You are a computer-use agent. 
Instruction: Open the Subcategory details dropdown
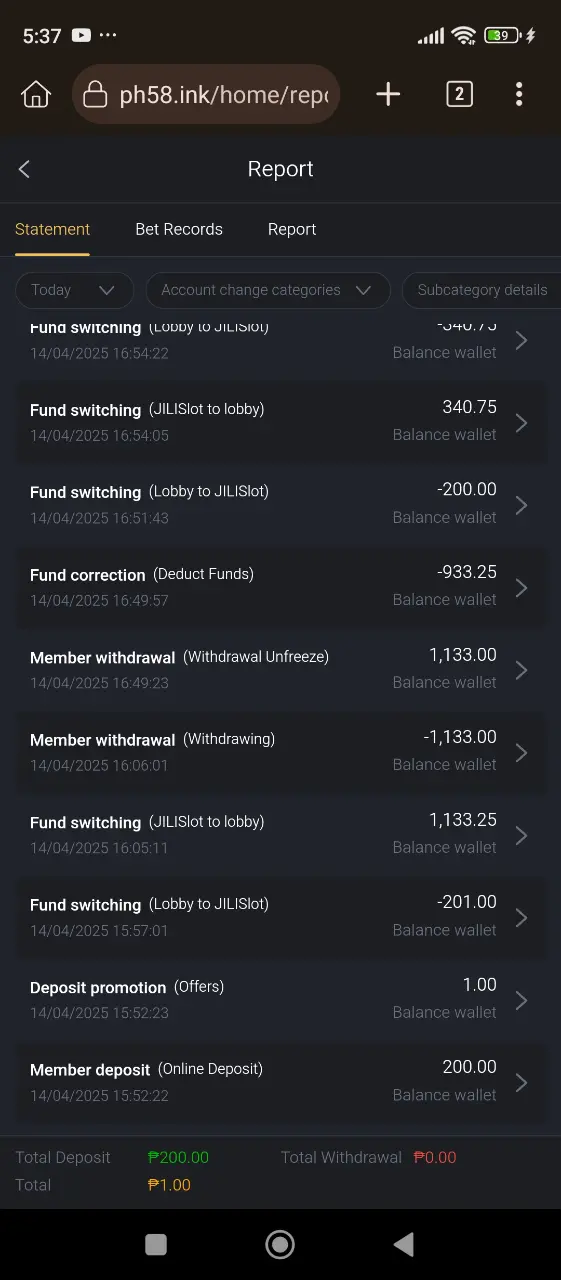tap(482, 290)
